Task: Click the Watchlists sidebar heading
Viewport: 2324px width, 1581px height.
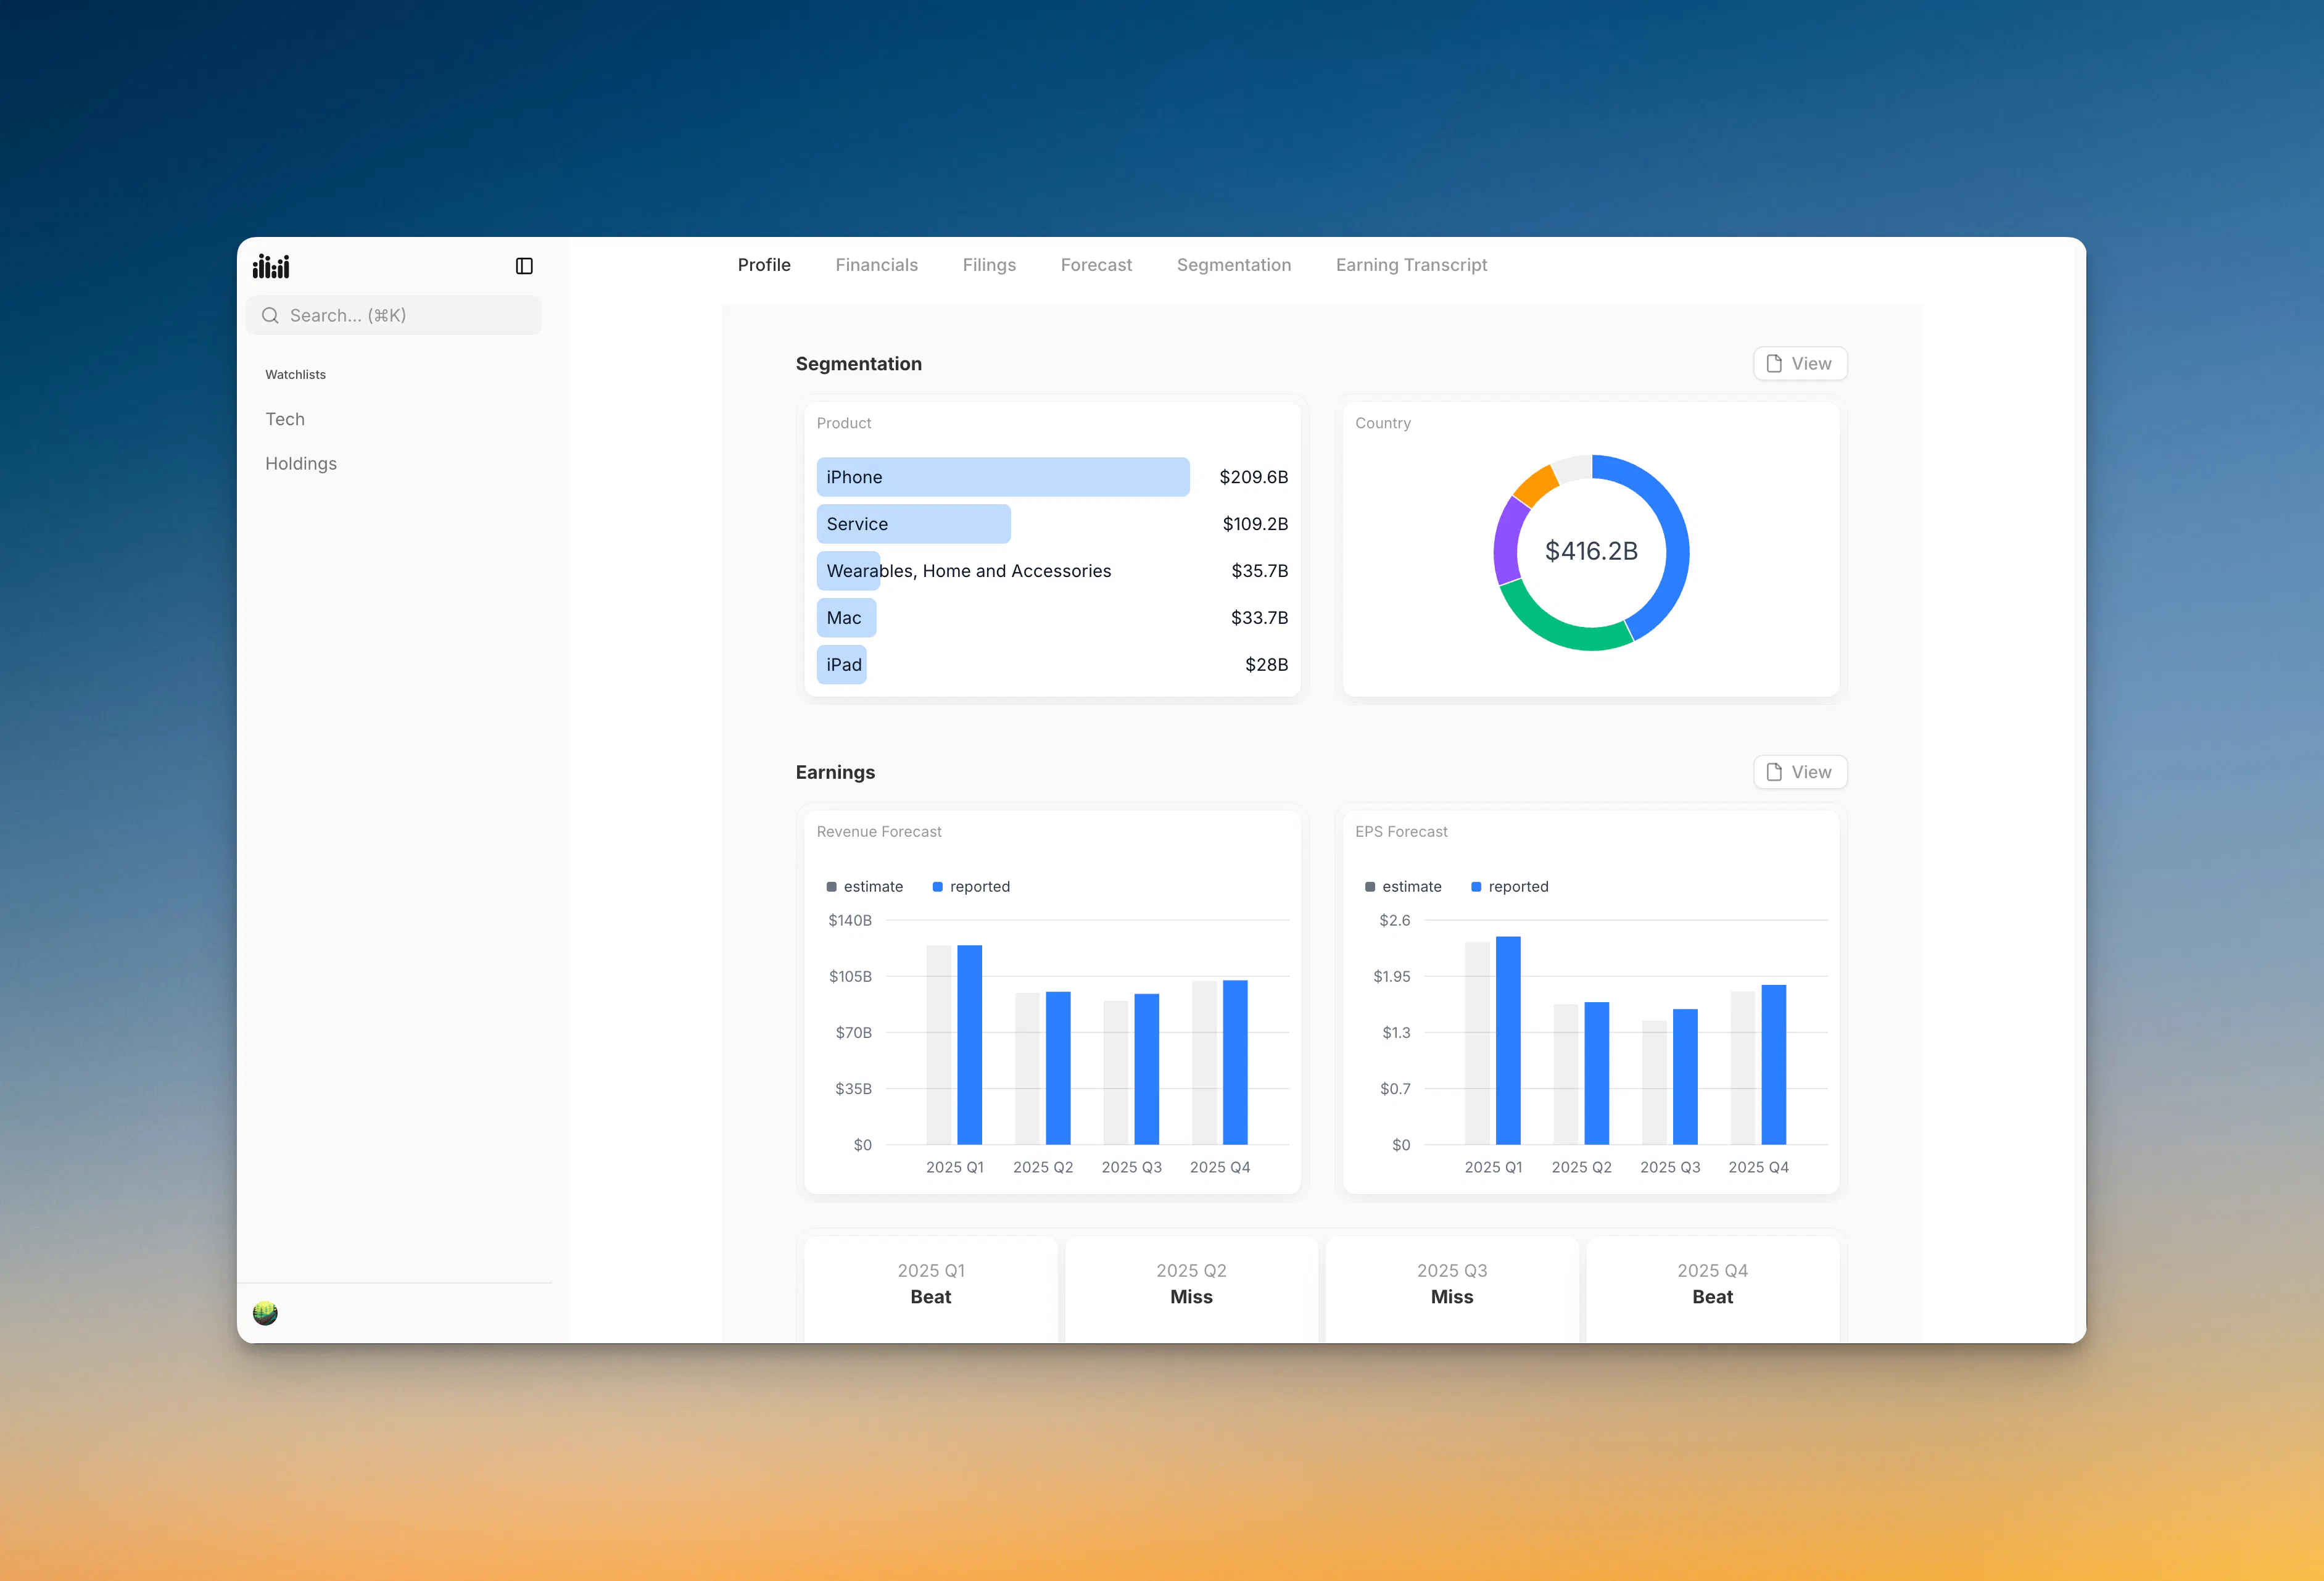Action: click(x=295, y=375)
